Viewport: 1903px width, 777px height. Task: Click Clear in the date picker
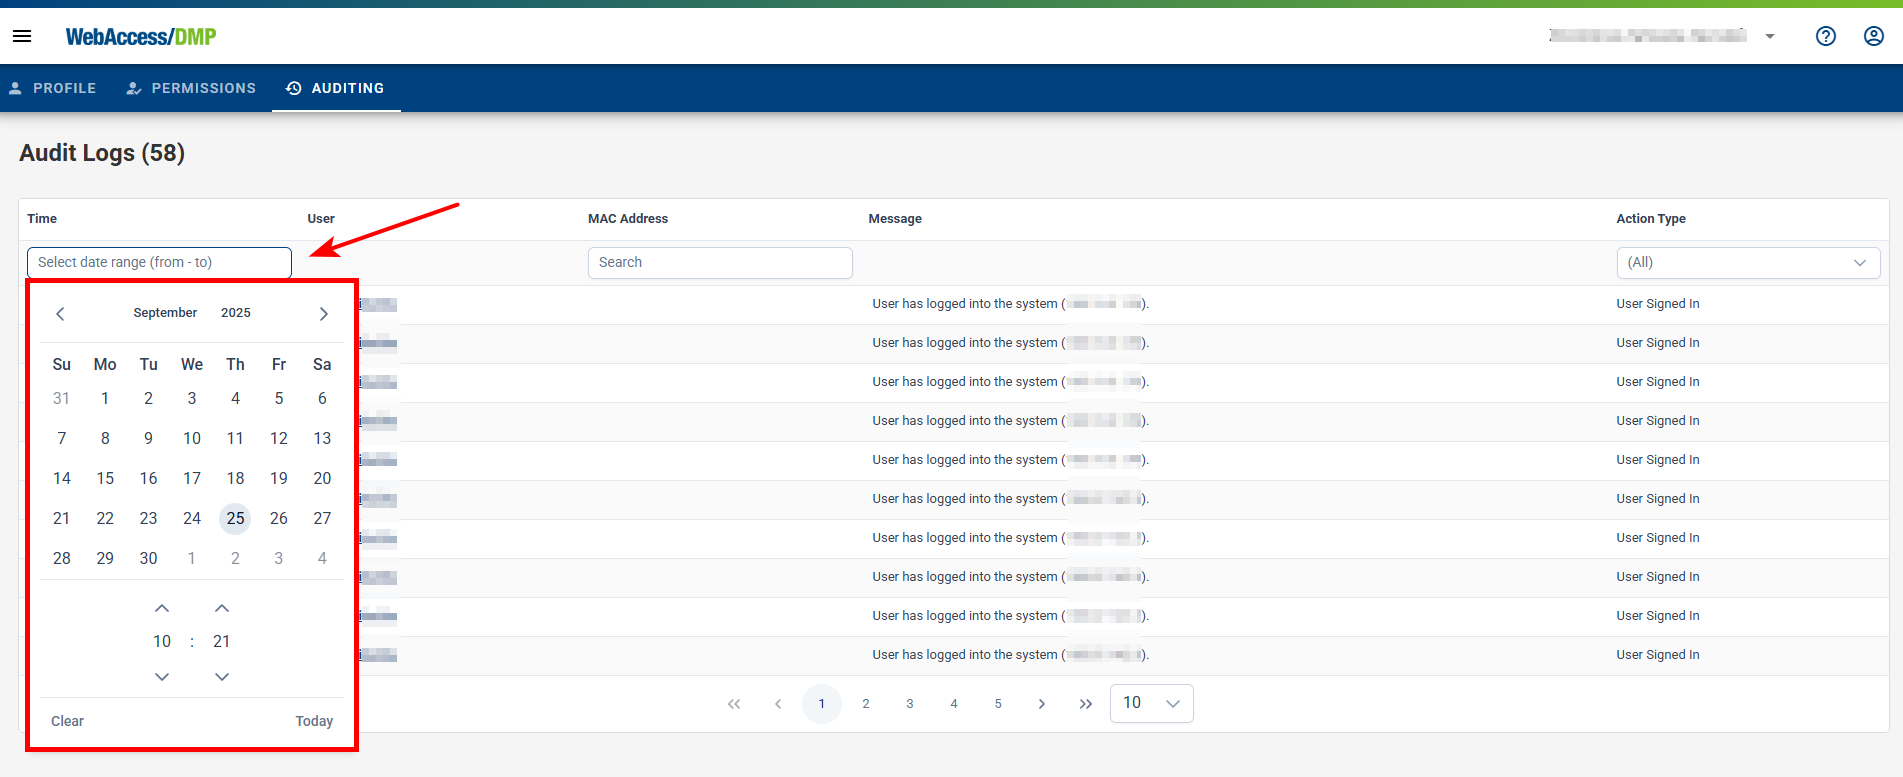coord(67,721)
